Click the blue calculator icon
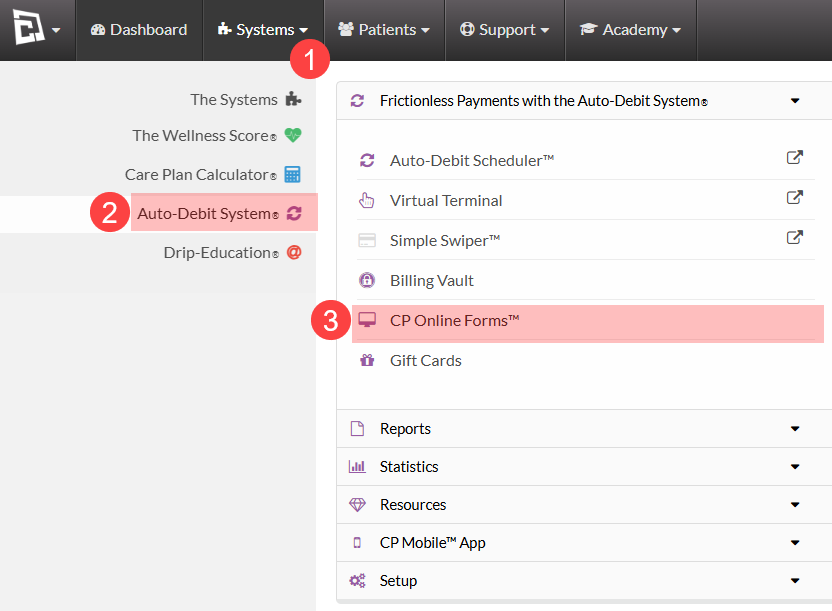Screen dimensions: 832x611 coord(292,174)
